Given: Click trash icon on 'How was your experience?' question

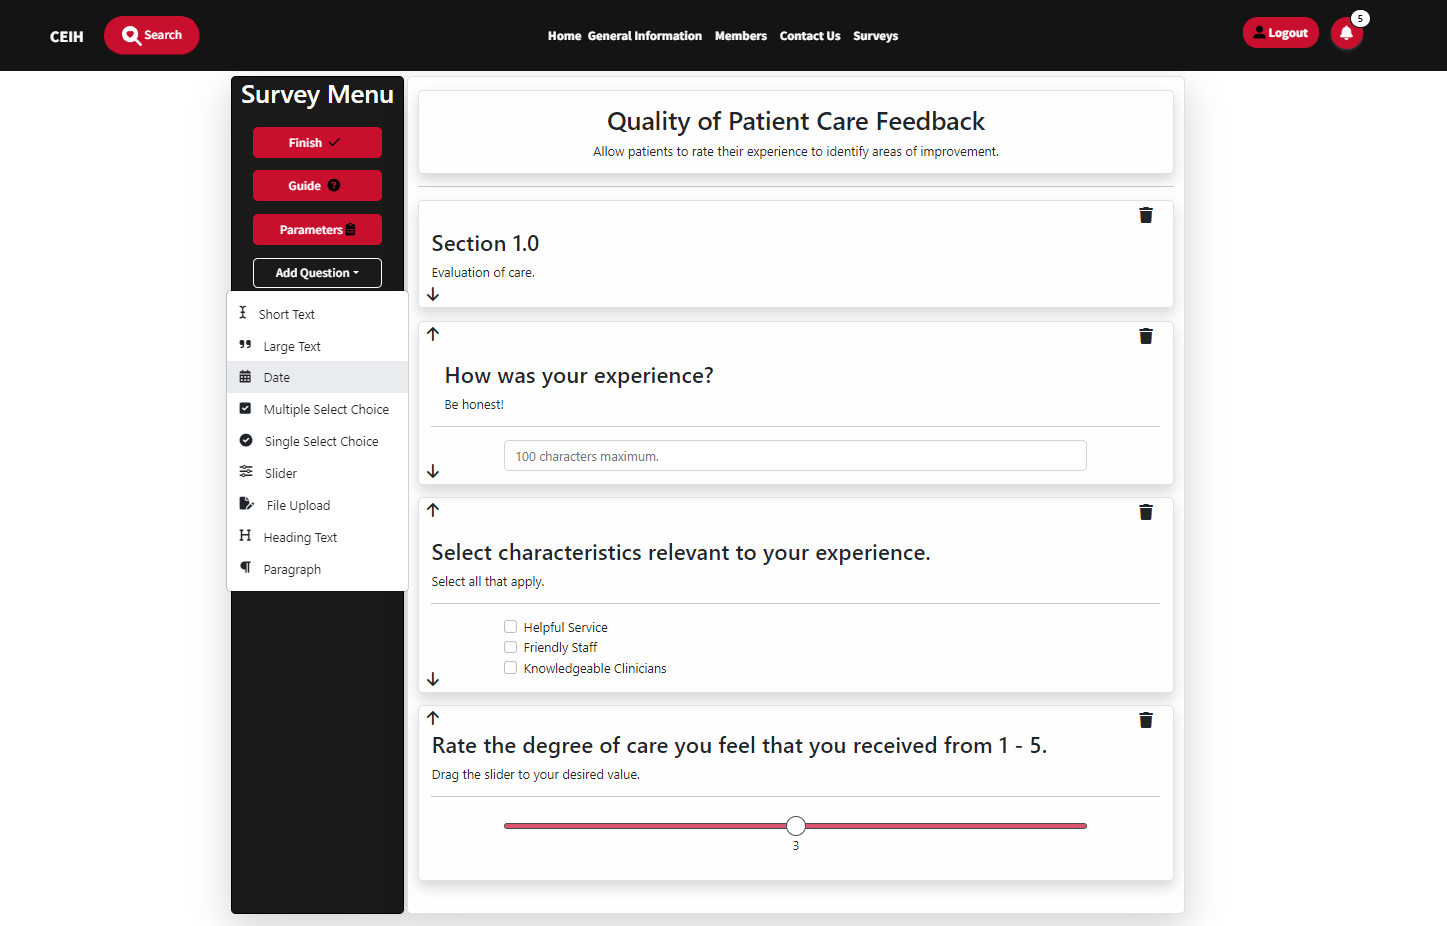Looking at the screenshot, I should click(1146, 337).
